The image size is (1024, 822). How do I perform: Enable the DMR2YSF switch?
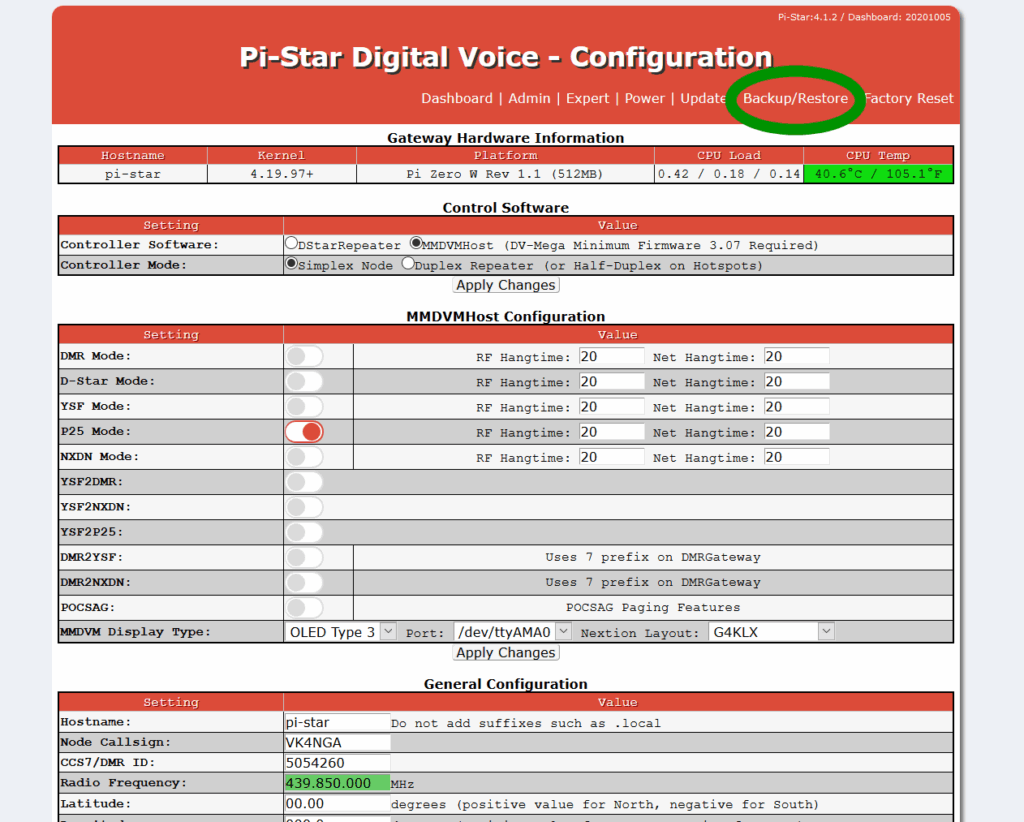coord(304,558)
